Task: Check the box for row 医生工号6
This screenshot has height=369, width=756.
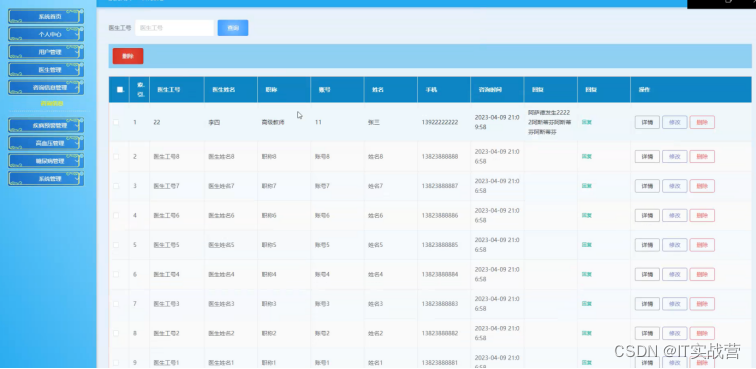Action: click(116, 215)
